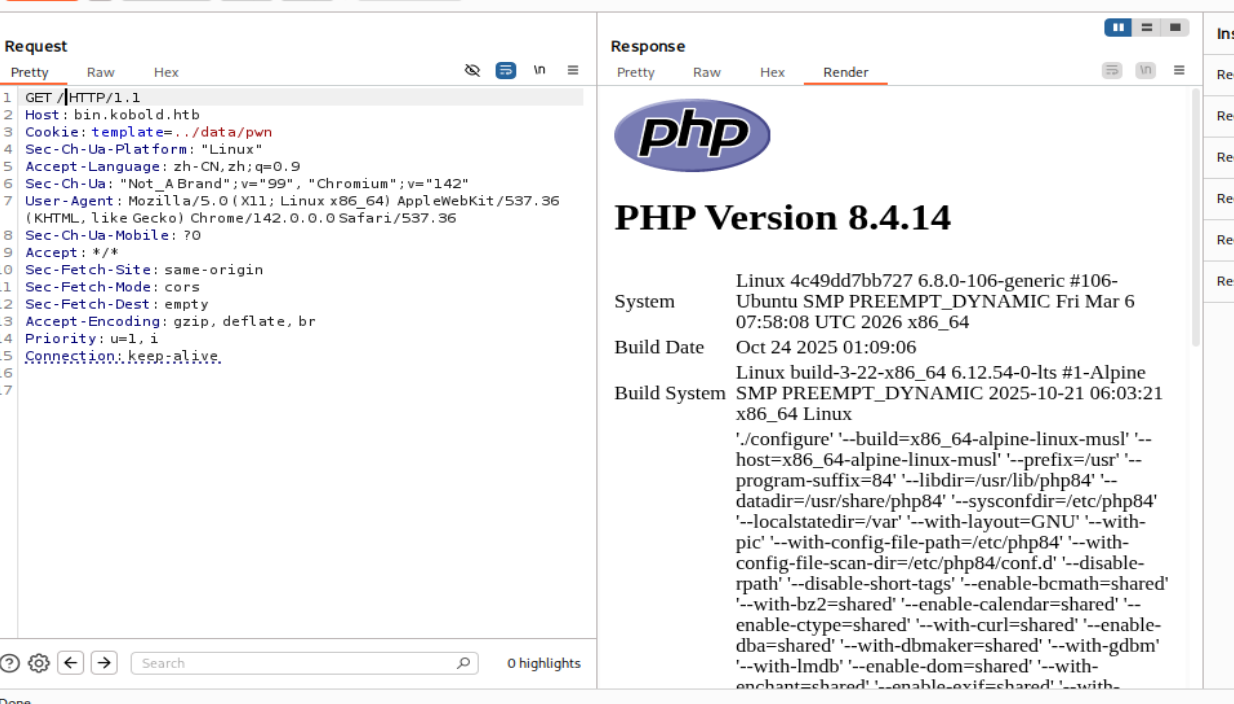This screenshot has height=704, width=1234.
Task: Click the Cookie template=../data/pwn line
Action: [x=148, y=131]
